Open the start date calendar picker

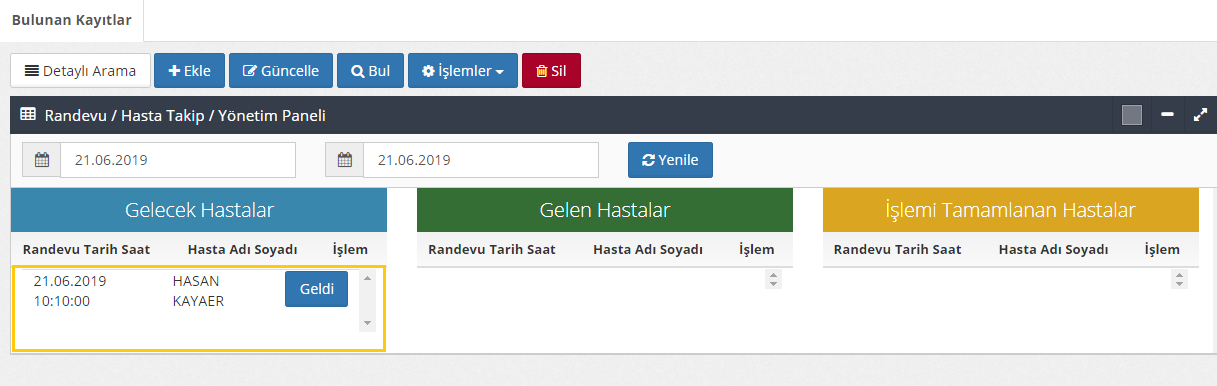[42, 160]
